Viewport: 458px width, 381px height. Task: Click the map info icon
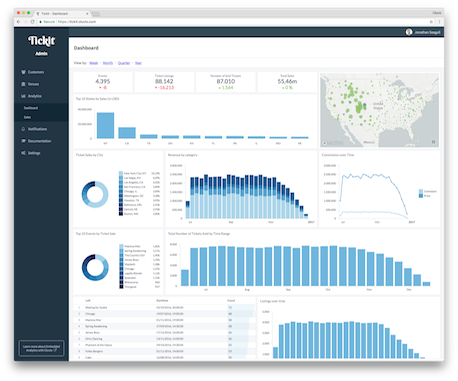coord(433,142)
